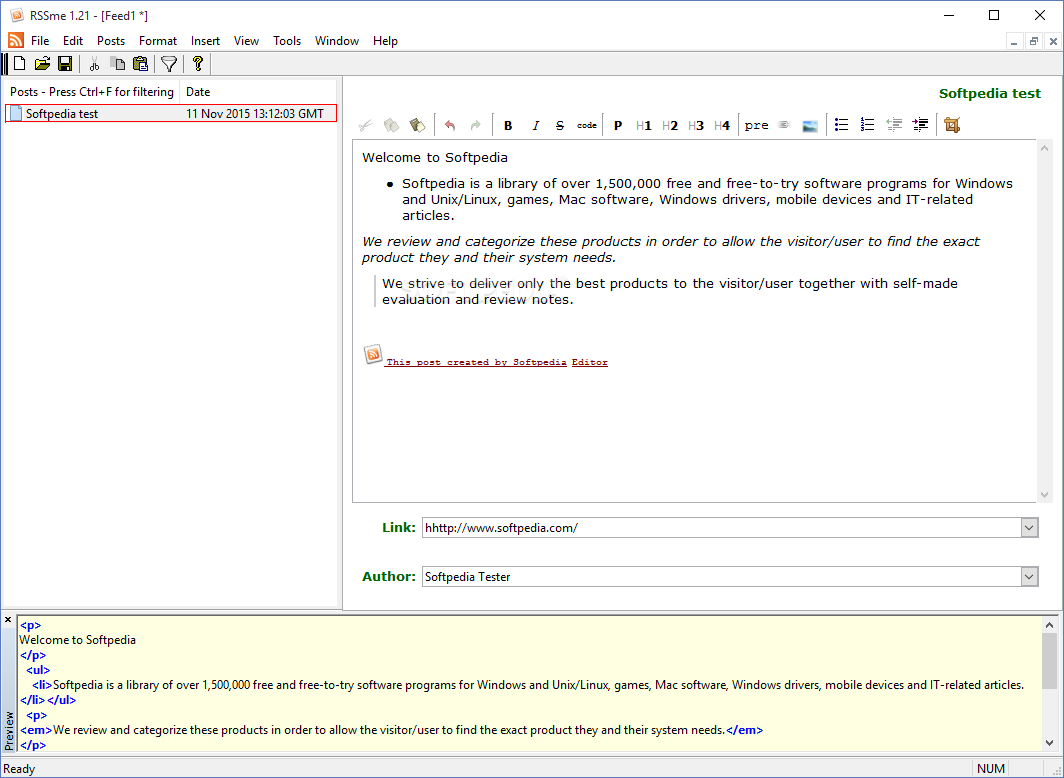Open the Edit menu
Viewport: 1064px width, 778px height.
pos(73,41)
